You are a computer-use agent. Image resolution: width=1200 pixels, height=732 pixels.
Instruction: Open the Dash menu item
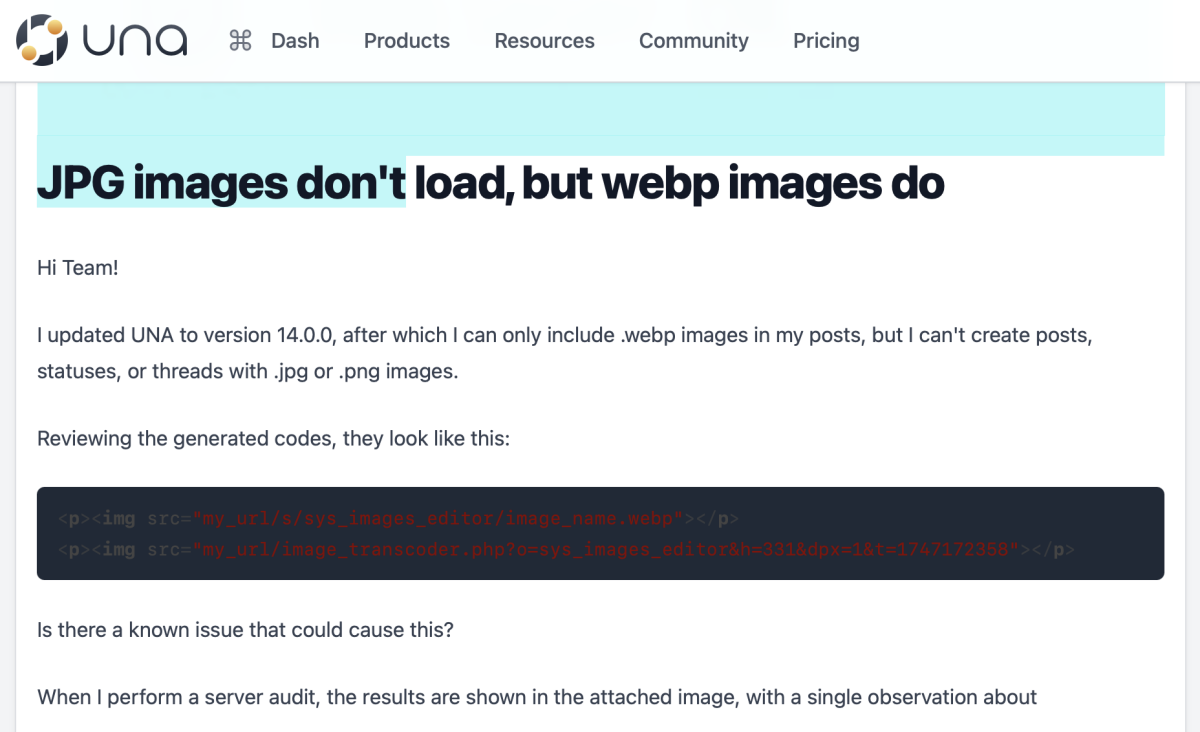click(295, 41)
